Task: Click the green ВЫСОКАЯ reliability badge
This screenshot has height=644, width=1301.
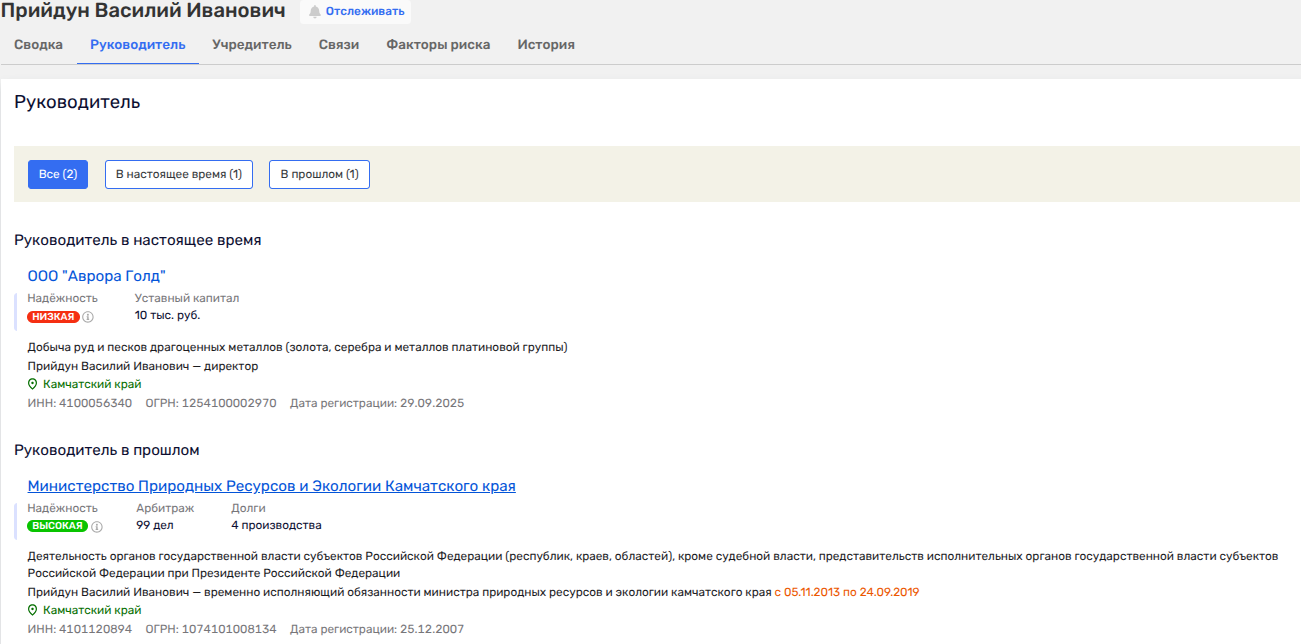Action: pos(57,527)
